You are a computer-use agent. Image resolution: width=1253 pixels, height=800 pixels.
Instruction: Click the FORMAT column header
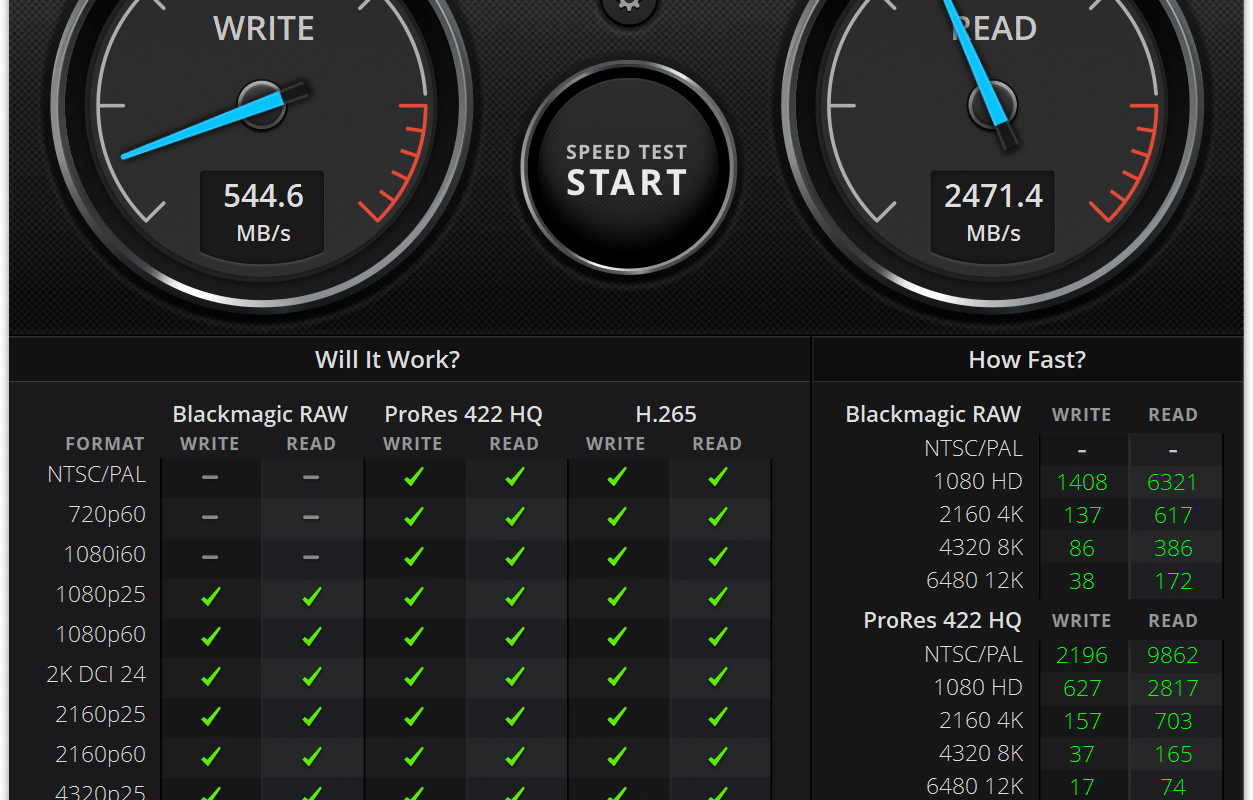click(105, 444)
